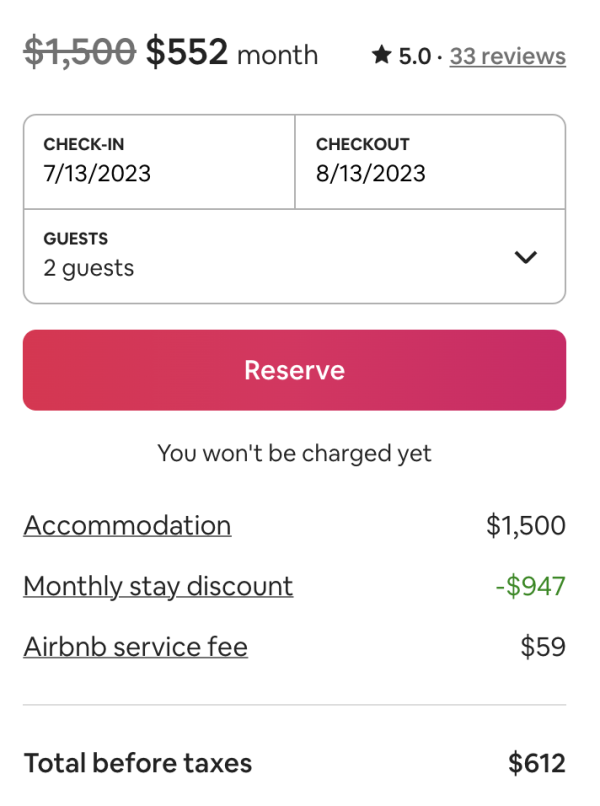Click the green -$947 discount amount
The height and width of the screenshot is (806, 600).
point(530,586)
